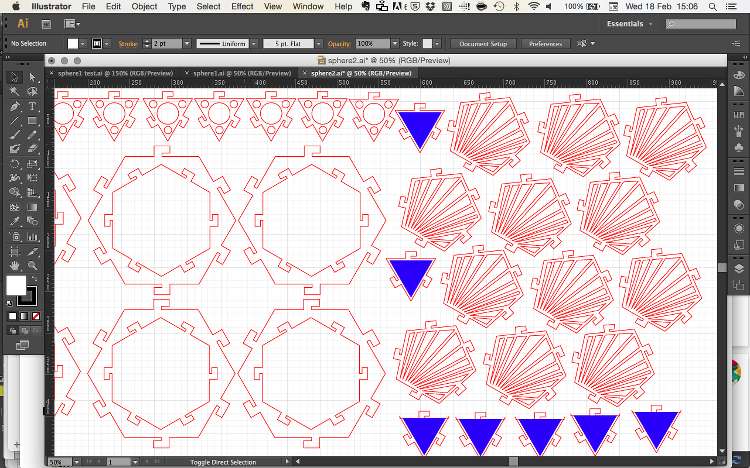Open the Opacity 100% dropdown arrow
750x468 pixels.
click(x=395, y=44)
